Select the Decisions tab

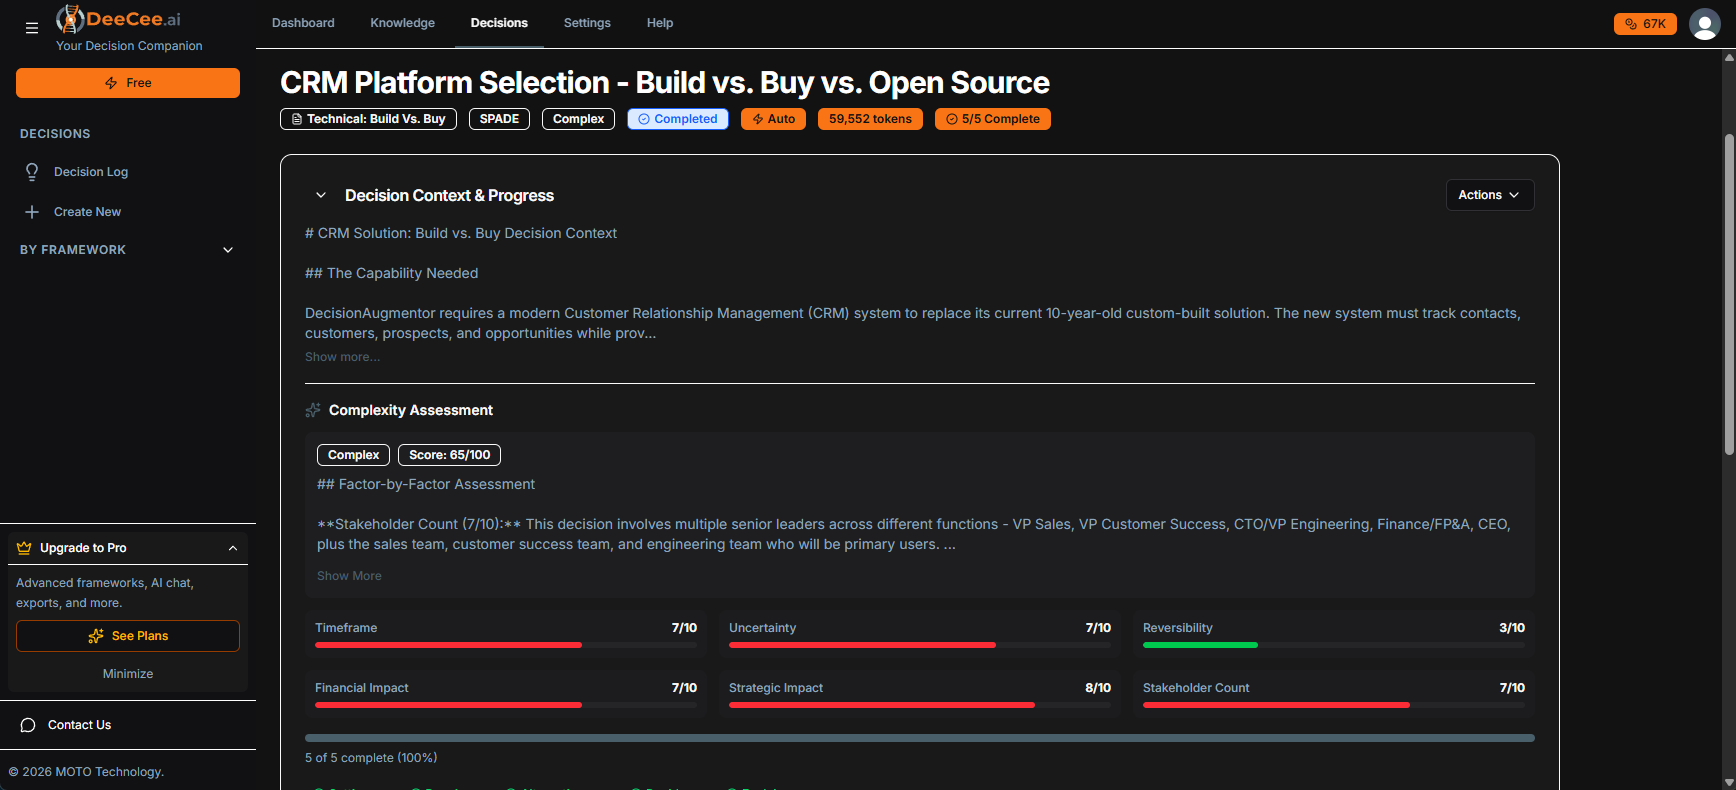point(499,23)
